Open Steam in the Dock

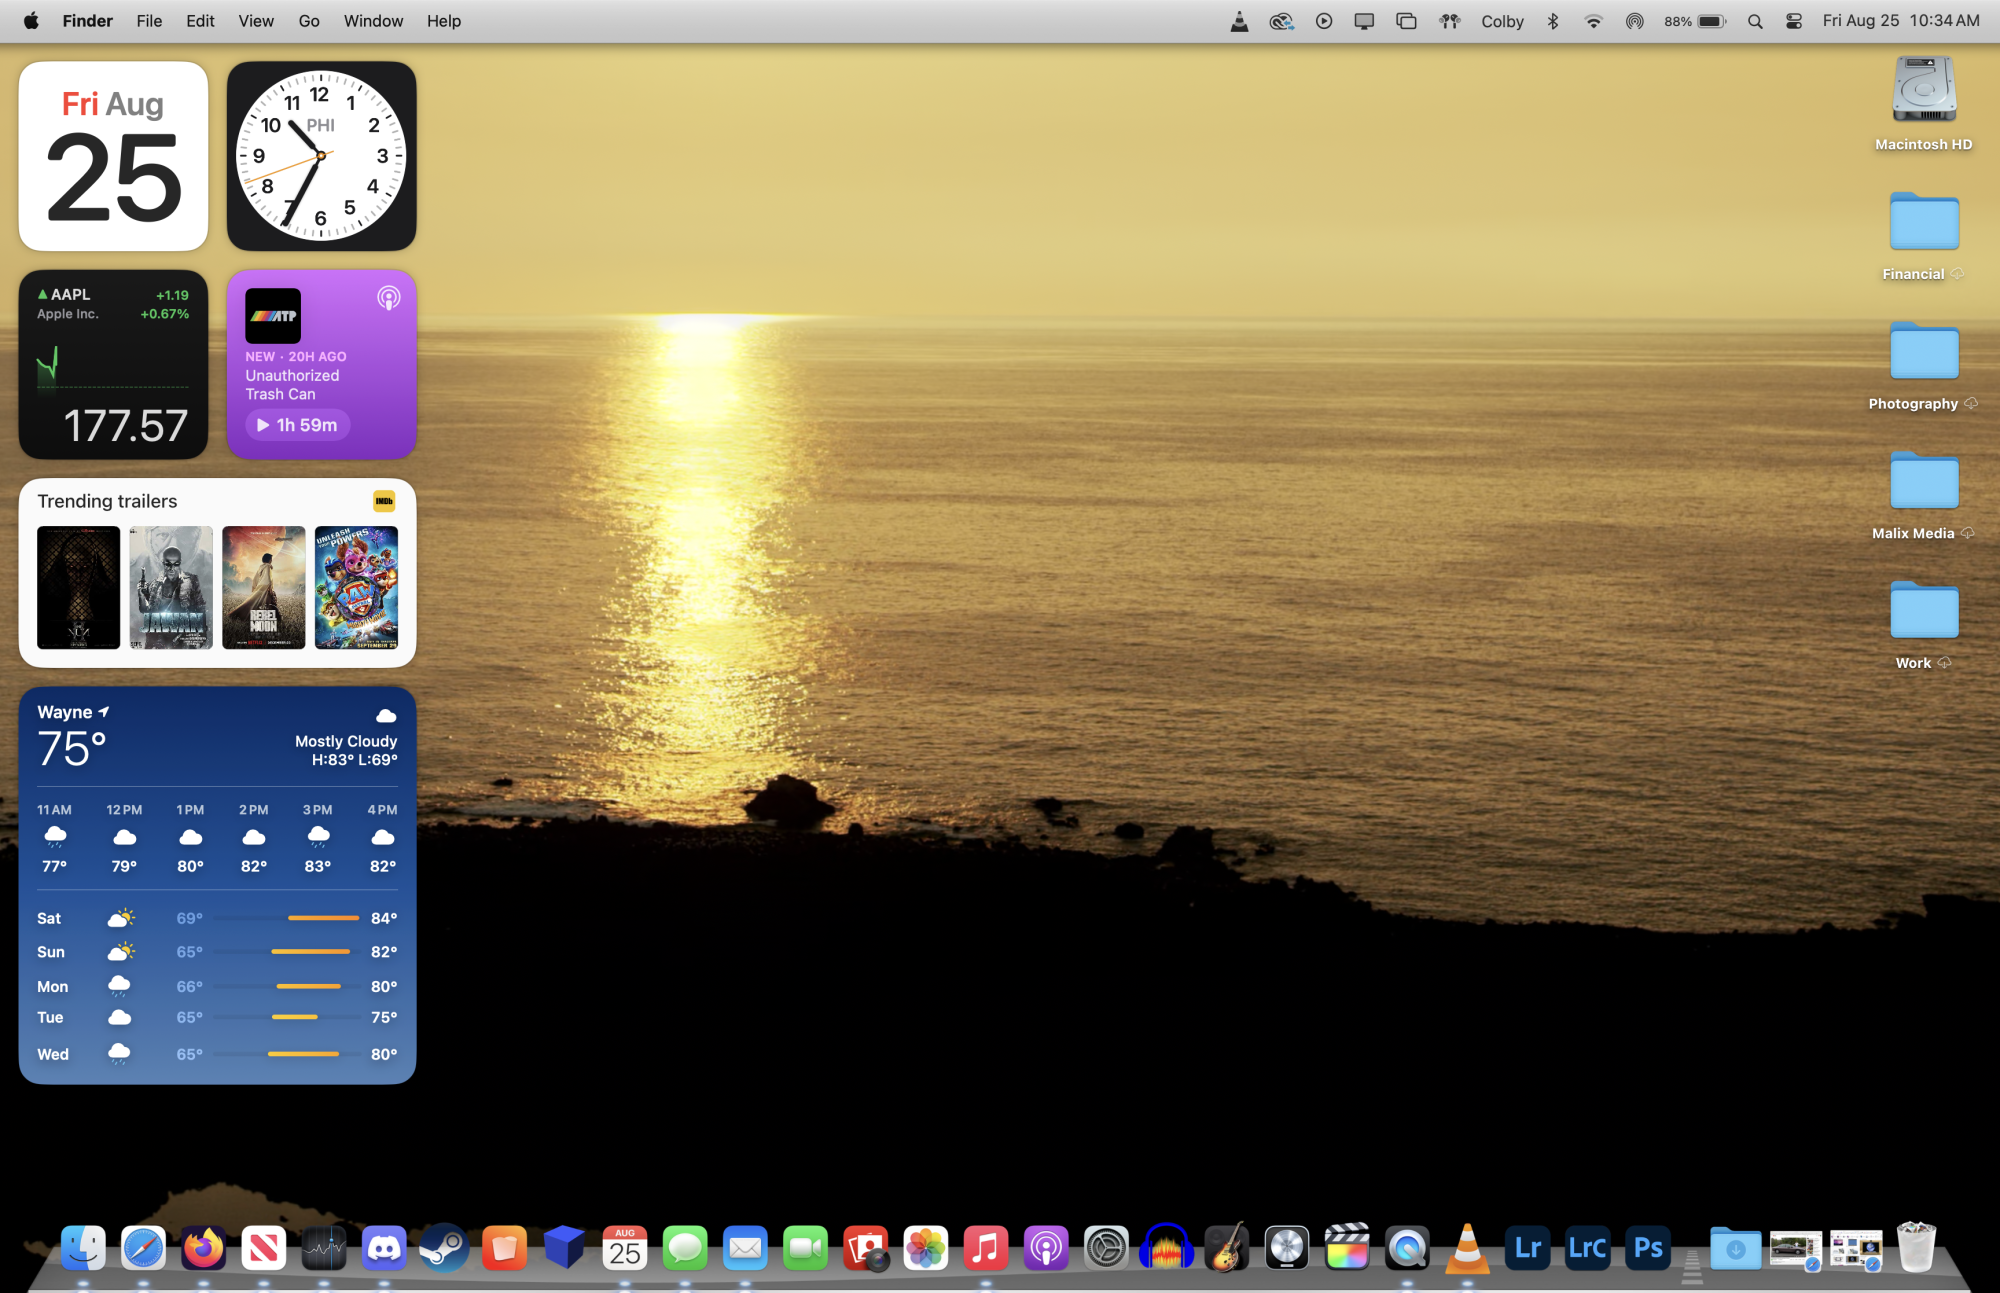444,1248
